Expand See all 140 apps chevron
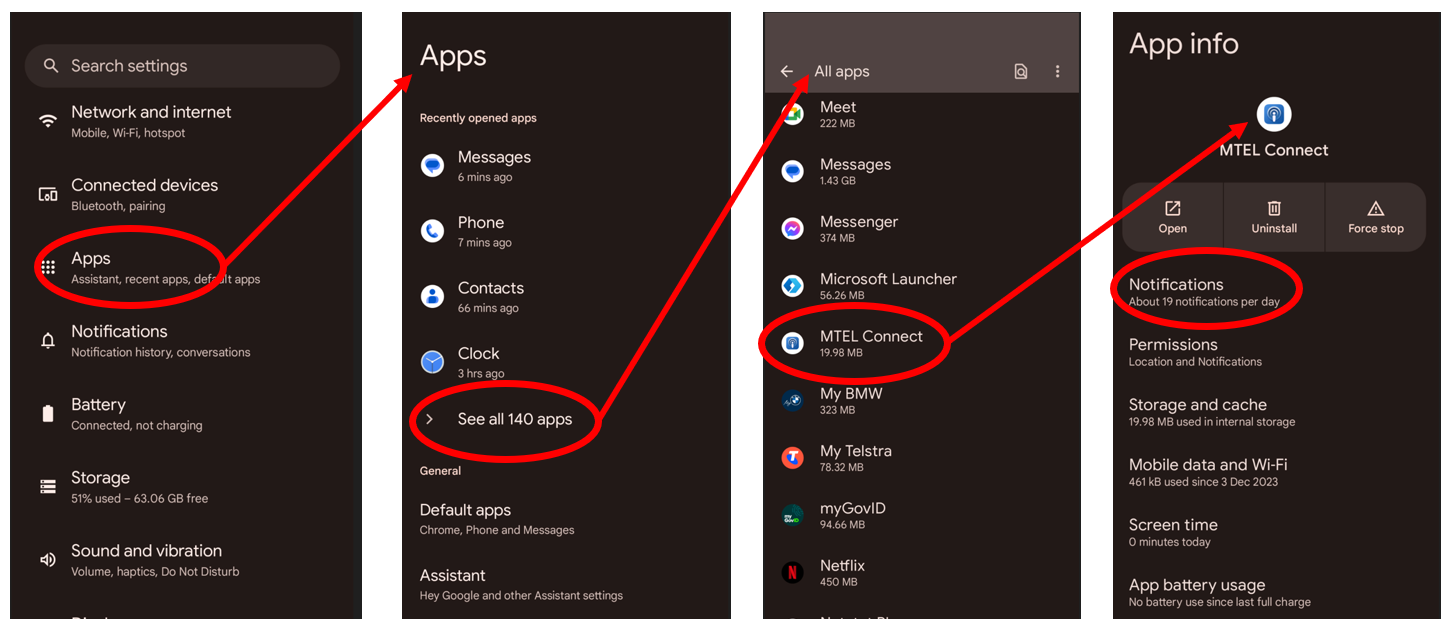This screenshot has width=1451, height=625. (430, 419)
